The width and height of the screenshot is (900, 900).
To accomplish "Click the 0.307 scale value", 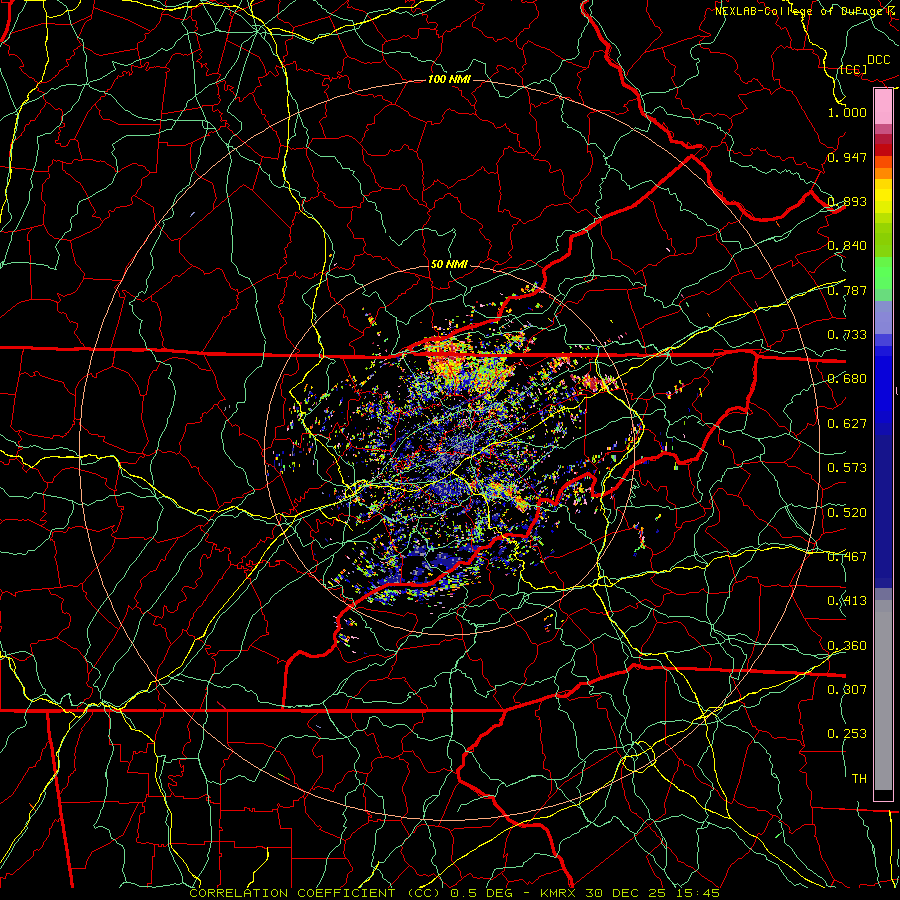I will pos(847,689).
